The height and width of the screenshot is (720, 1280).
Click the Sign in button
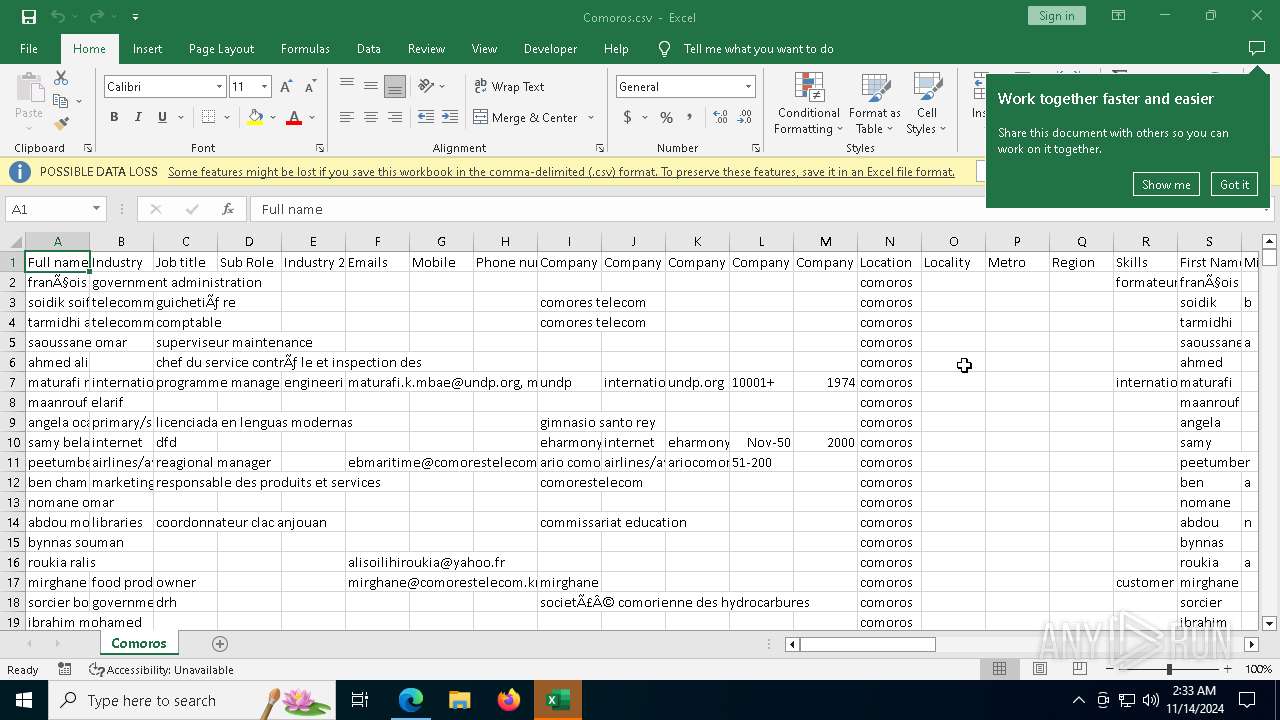(x=1056, y=16)
